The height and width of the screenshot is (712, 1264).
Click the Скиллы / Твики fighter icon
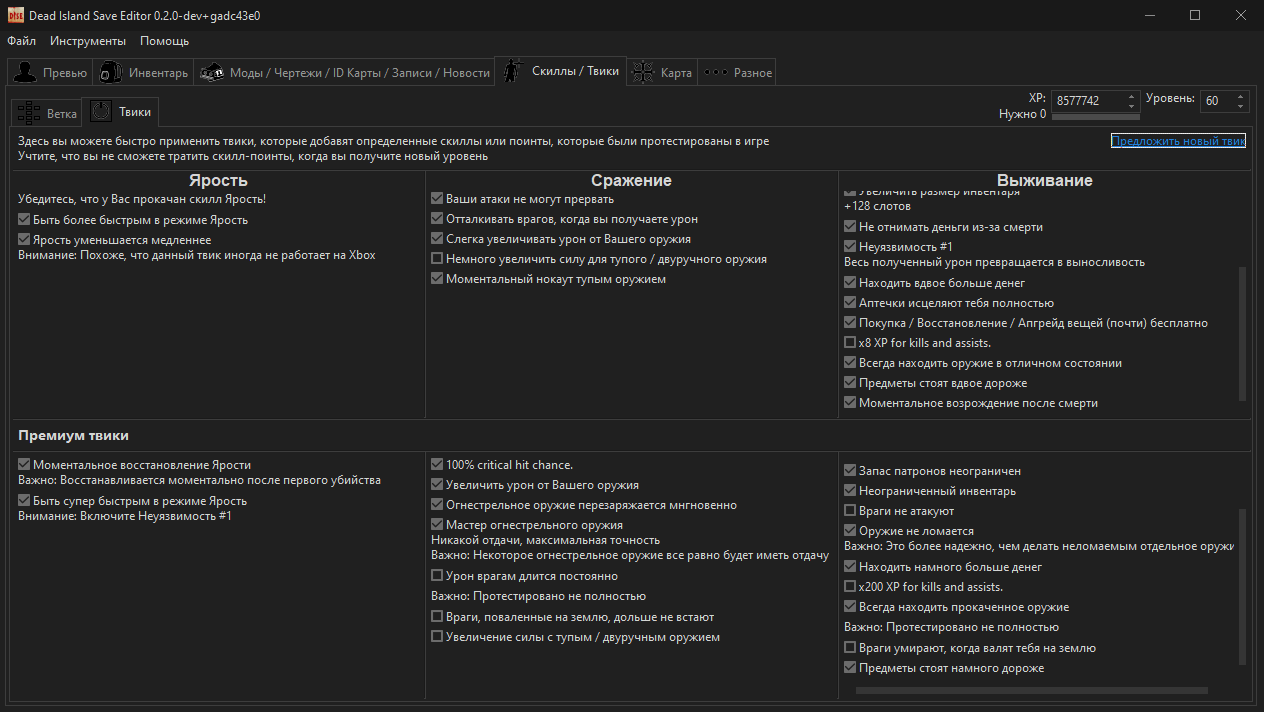pyautogui.click(x=512, y=71)
